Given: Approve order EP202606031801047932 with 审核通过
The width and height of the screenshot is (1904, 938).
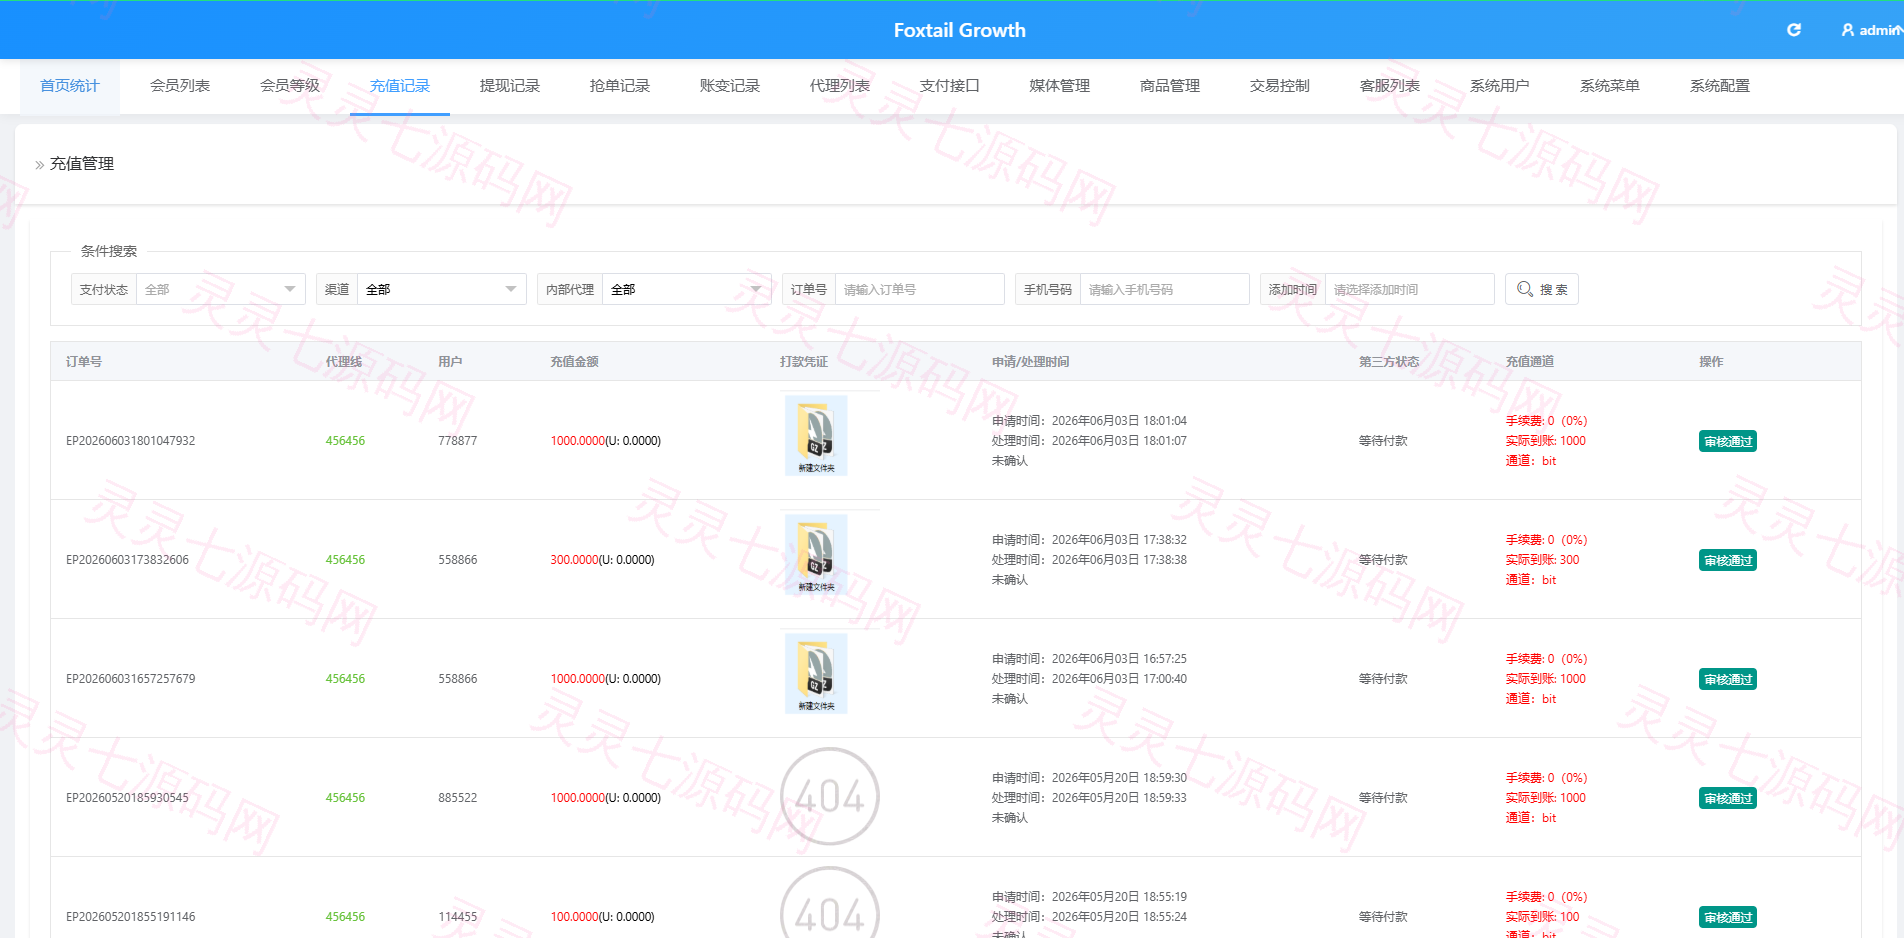Looking at the screenshot, I should (1728, 441).
